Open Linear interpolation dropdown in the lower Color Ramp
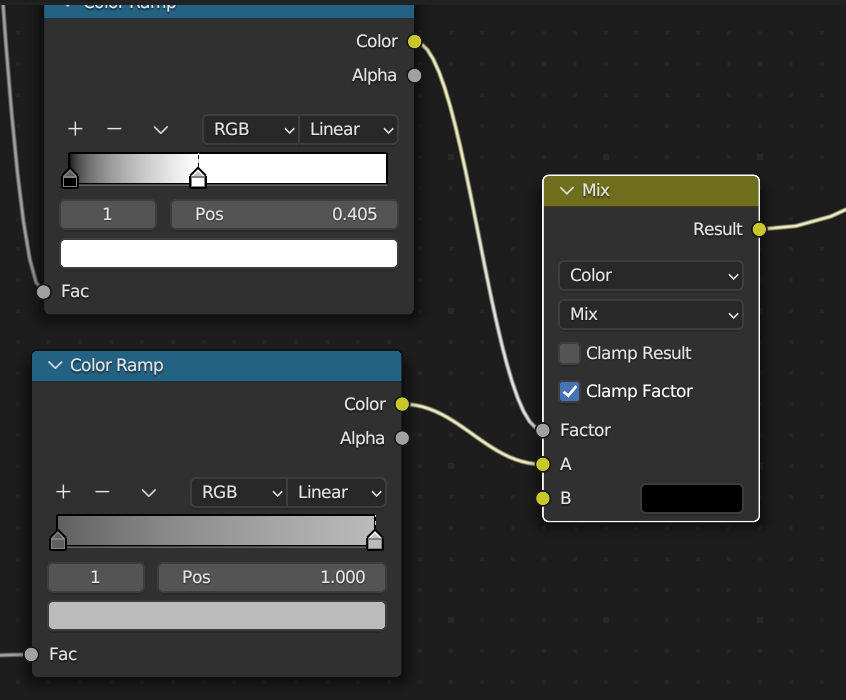The width and height of the screenshot is (846, 700). click(x=337, y=492)
